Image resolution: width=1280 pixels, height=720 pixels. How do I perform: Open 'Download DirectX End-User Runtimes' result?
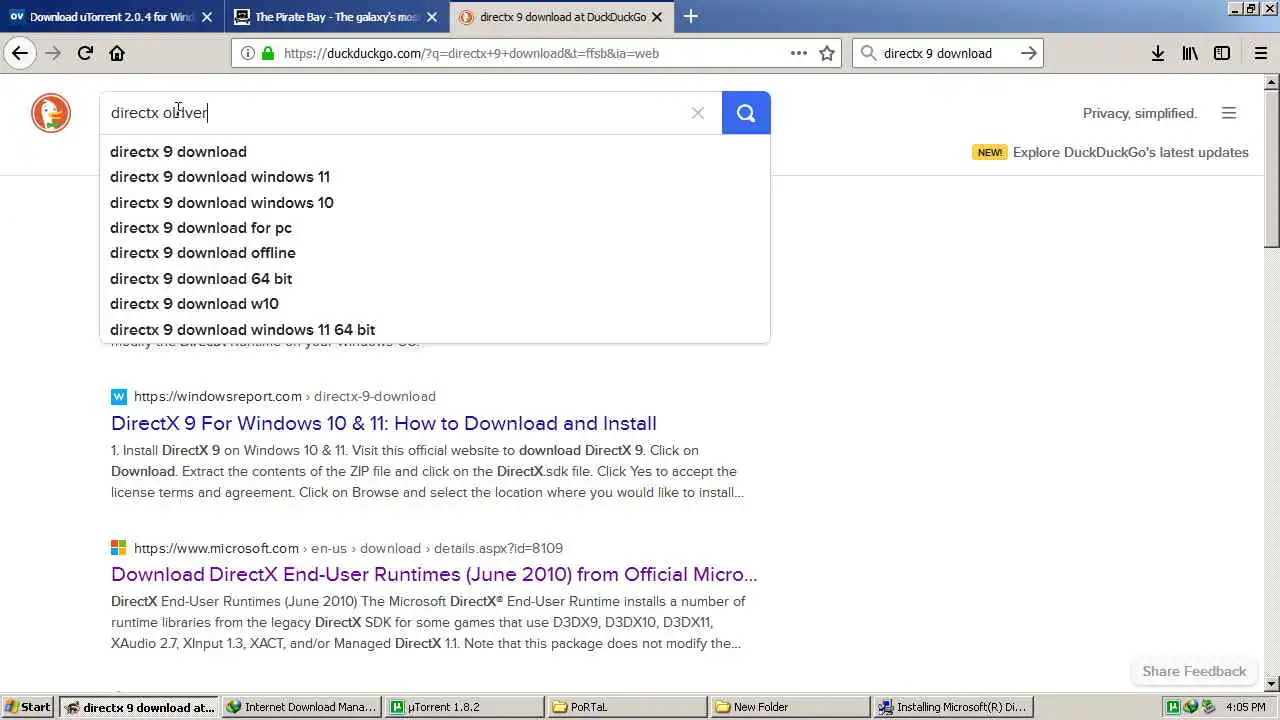point(434,574)
